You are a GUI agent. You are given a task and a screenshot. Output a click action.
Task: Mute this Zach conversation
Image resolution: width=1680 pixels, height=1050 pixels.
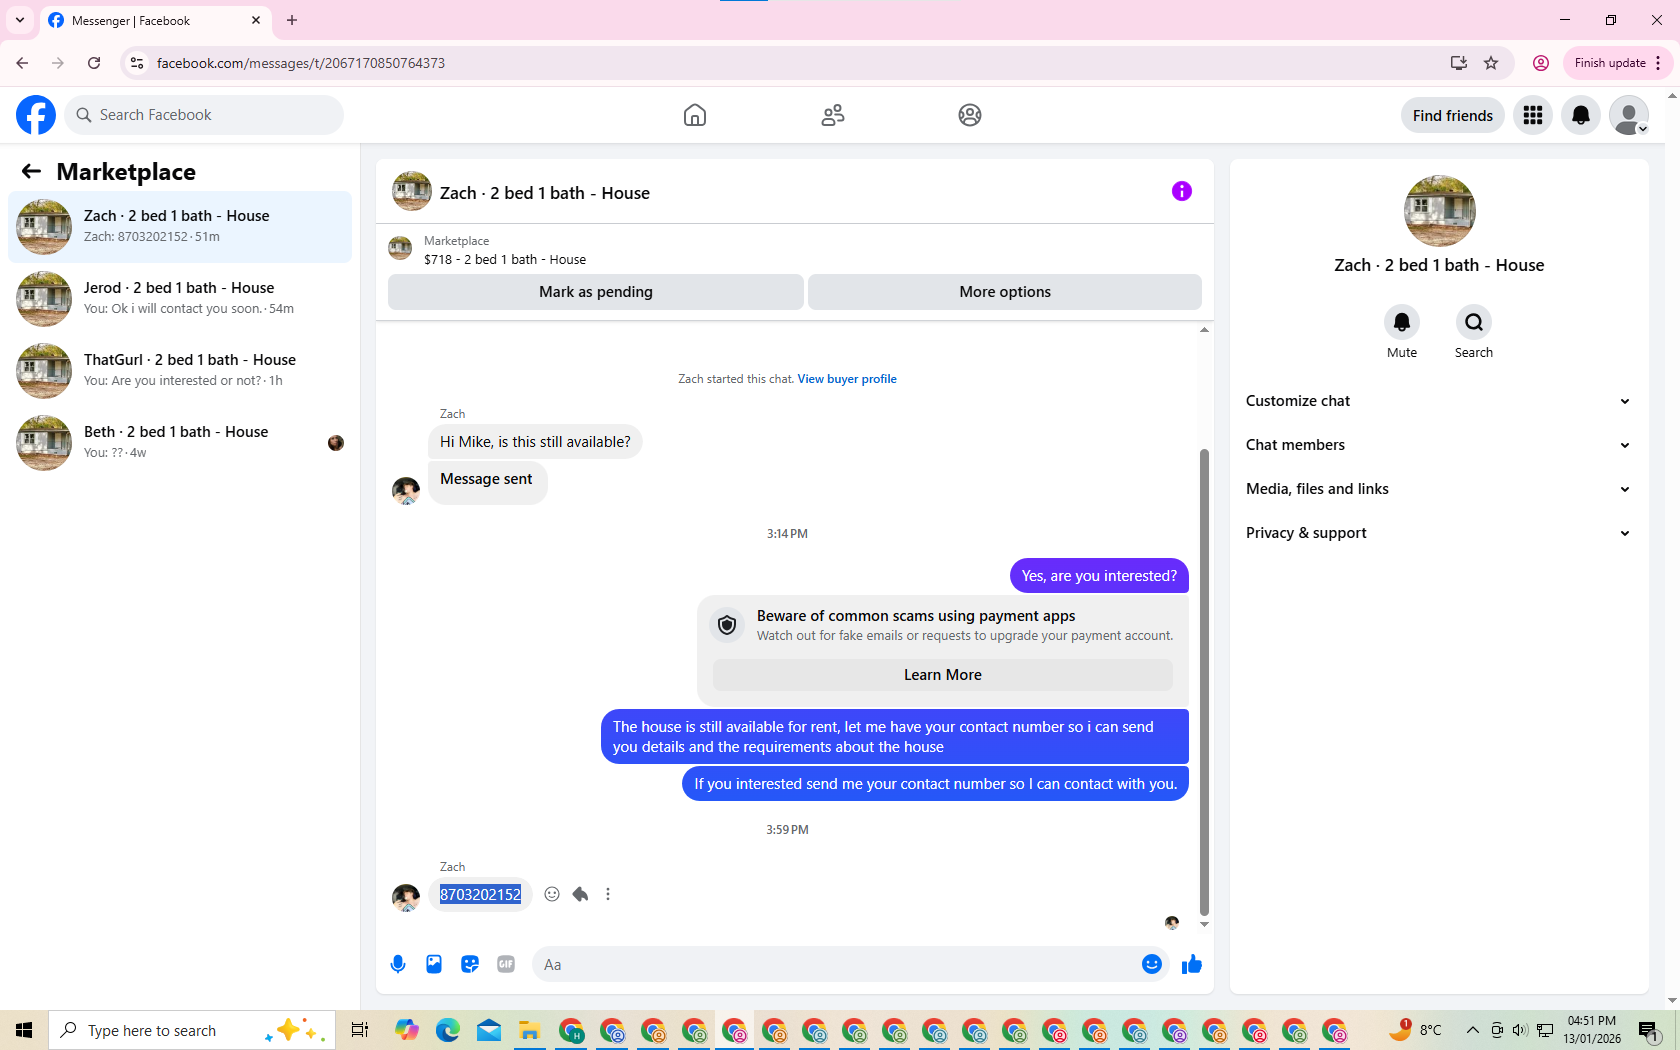coord(1402,322)
